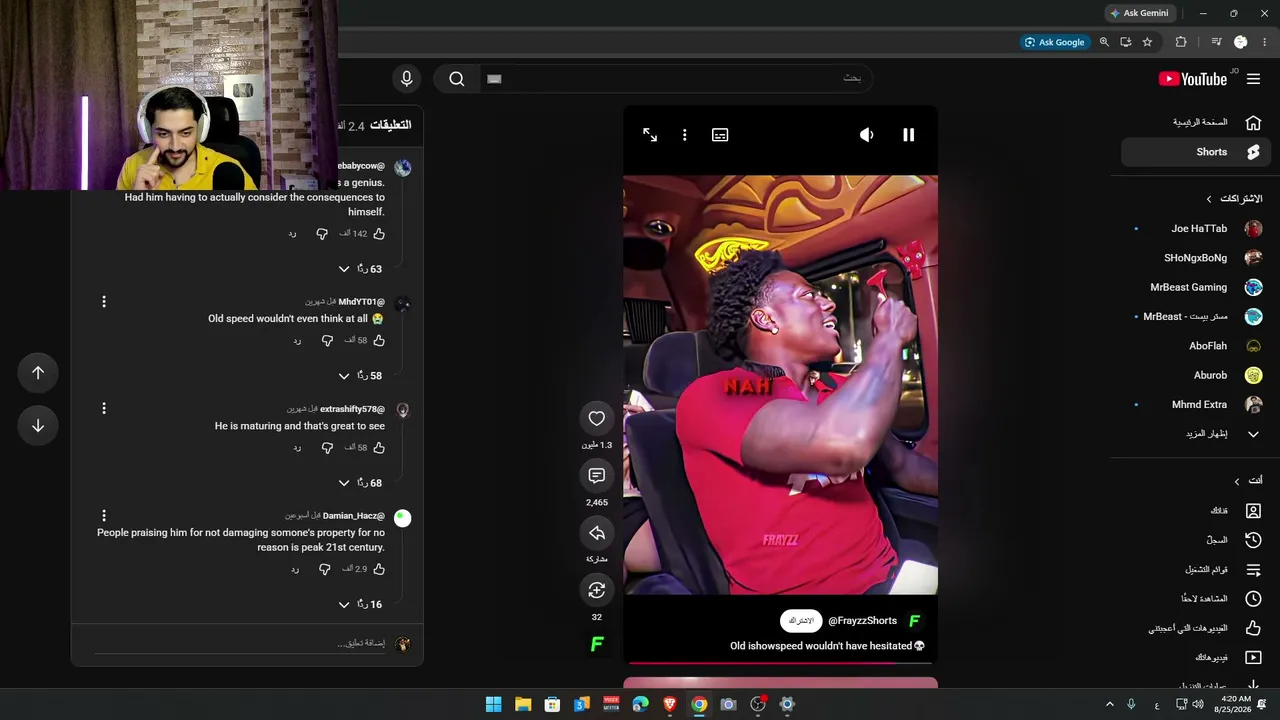Open Liked videos in the sidebar
Viewport: 1280px width, 720px height.
pyautogui.click(x=1196, y=628)
